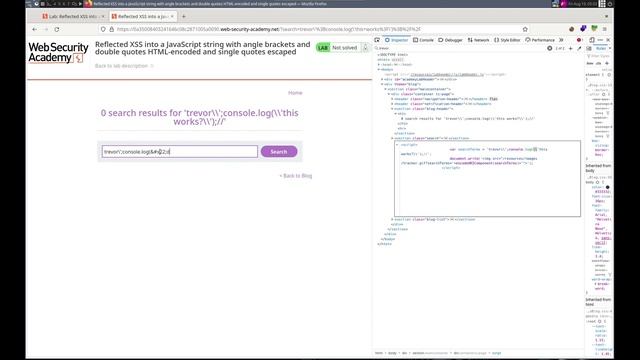The image size is (640, 360).
Task: Click the red error count icon
Action: tap(579, 40)
